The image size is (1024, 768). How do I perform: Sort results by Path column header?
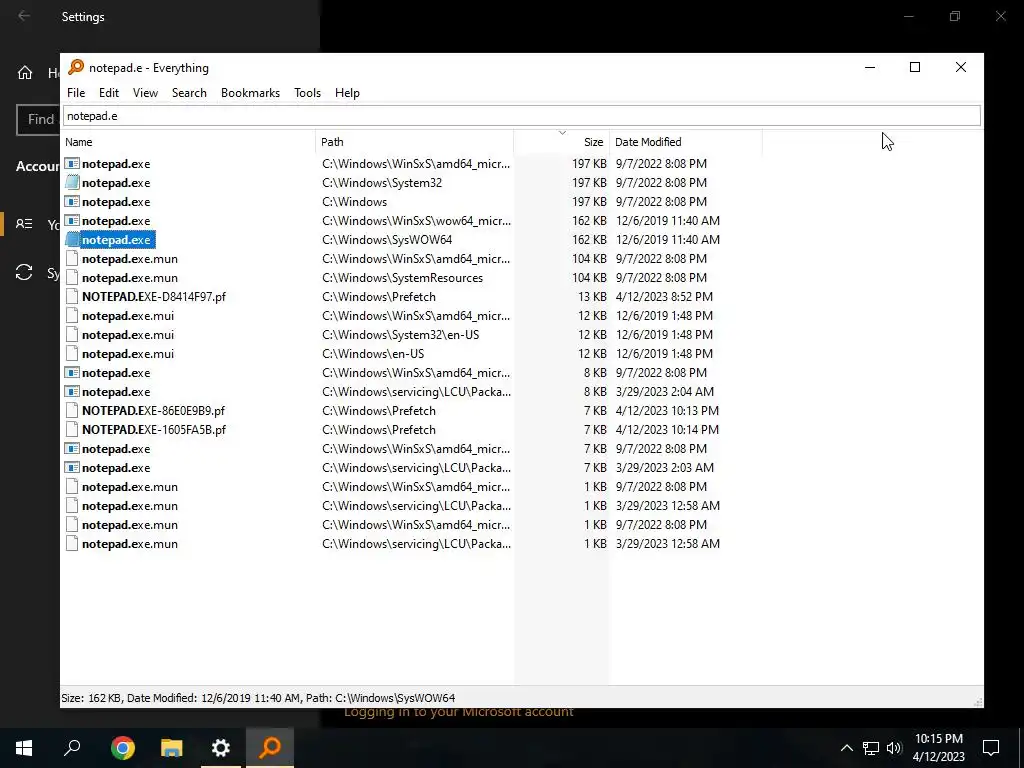pos(415,142)
